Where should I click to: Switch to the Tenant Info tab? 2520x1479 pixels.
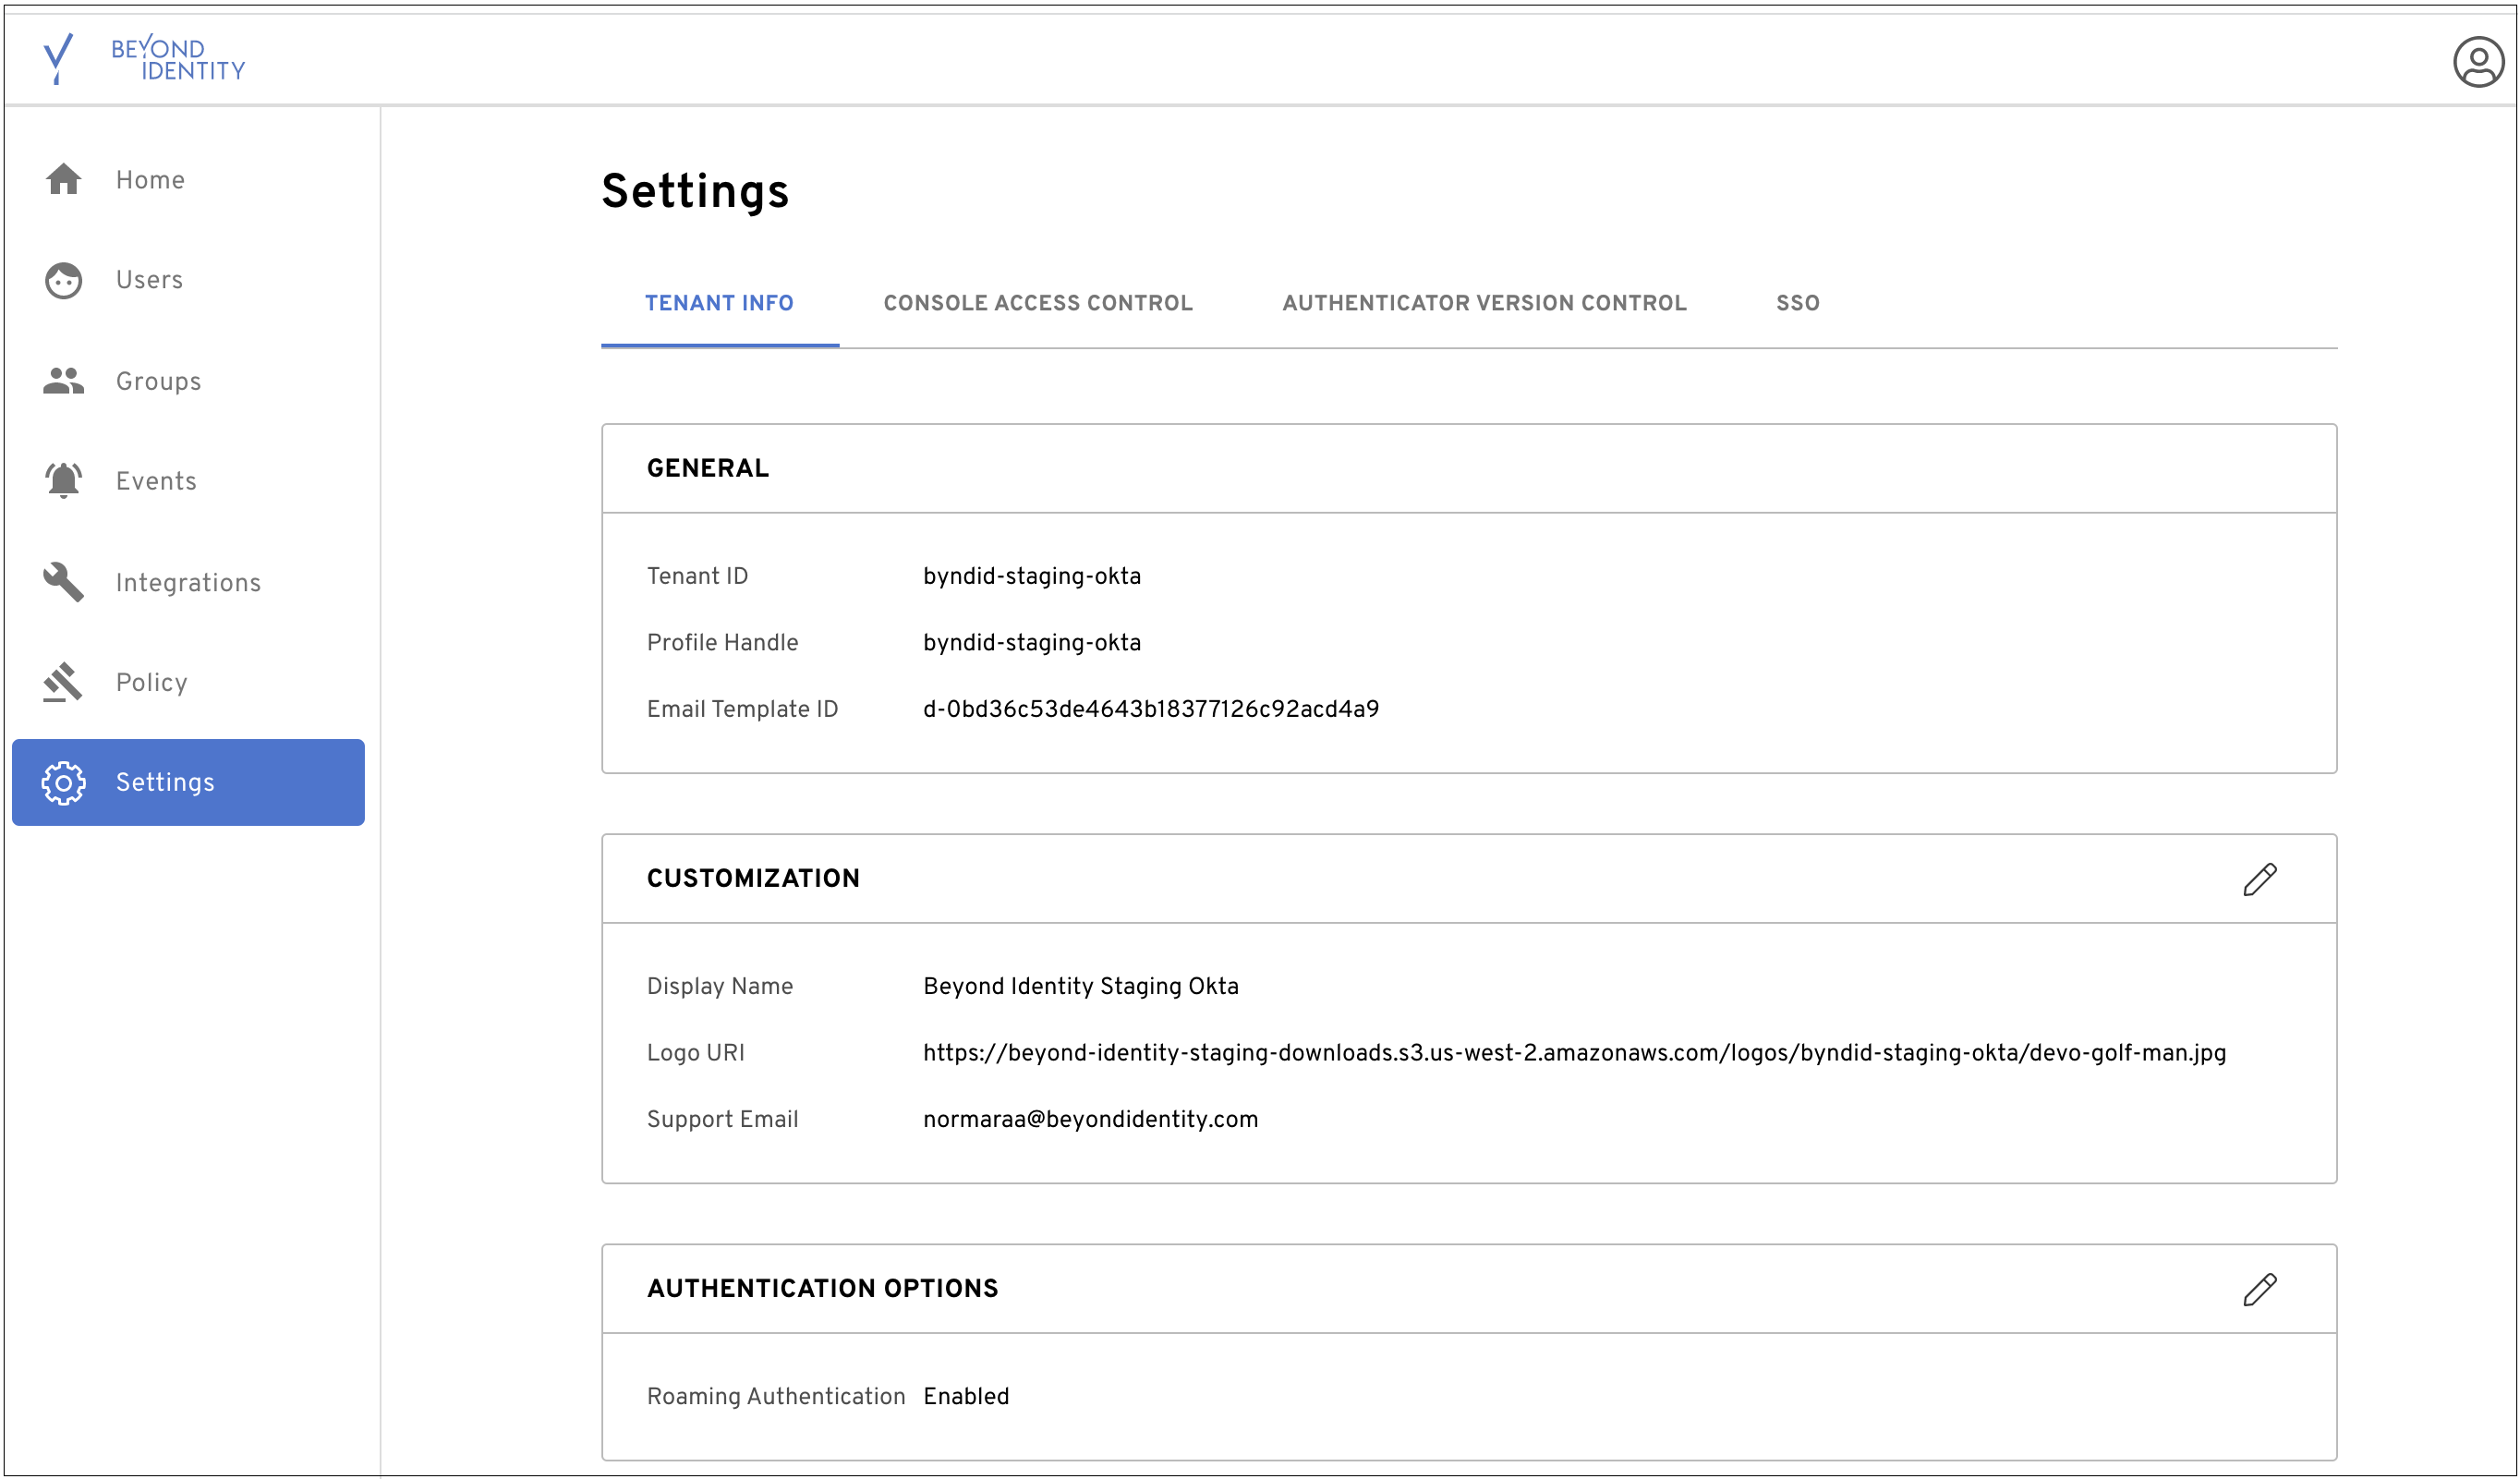coord(719,303)
